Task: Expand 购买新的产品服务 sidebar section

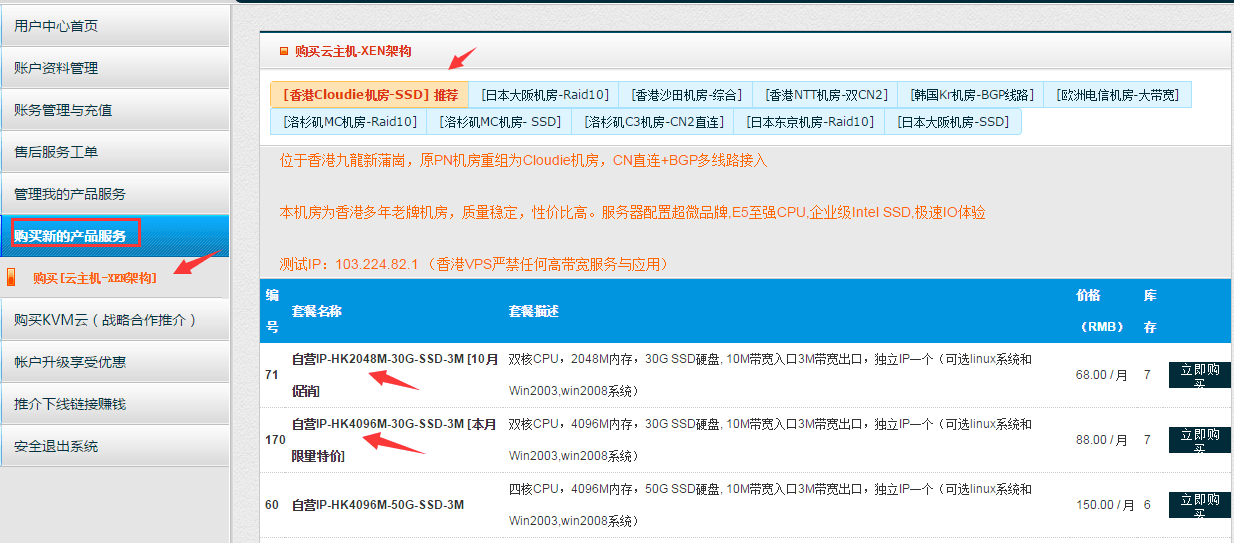Action: click(70, 236)
